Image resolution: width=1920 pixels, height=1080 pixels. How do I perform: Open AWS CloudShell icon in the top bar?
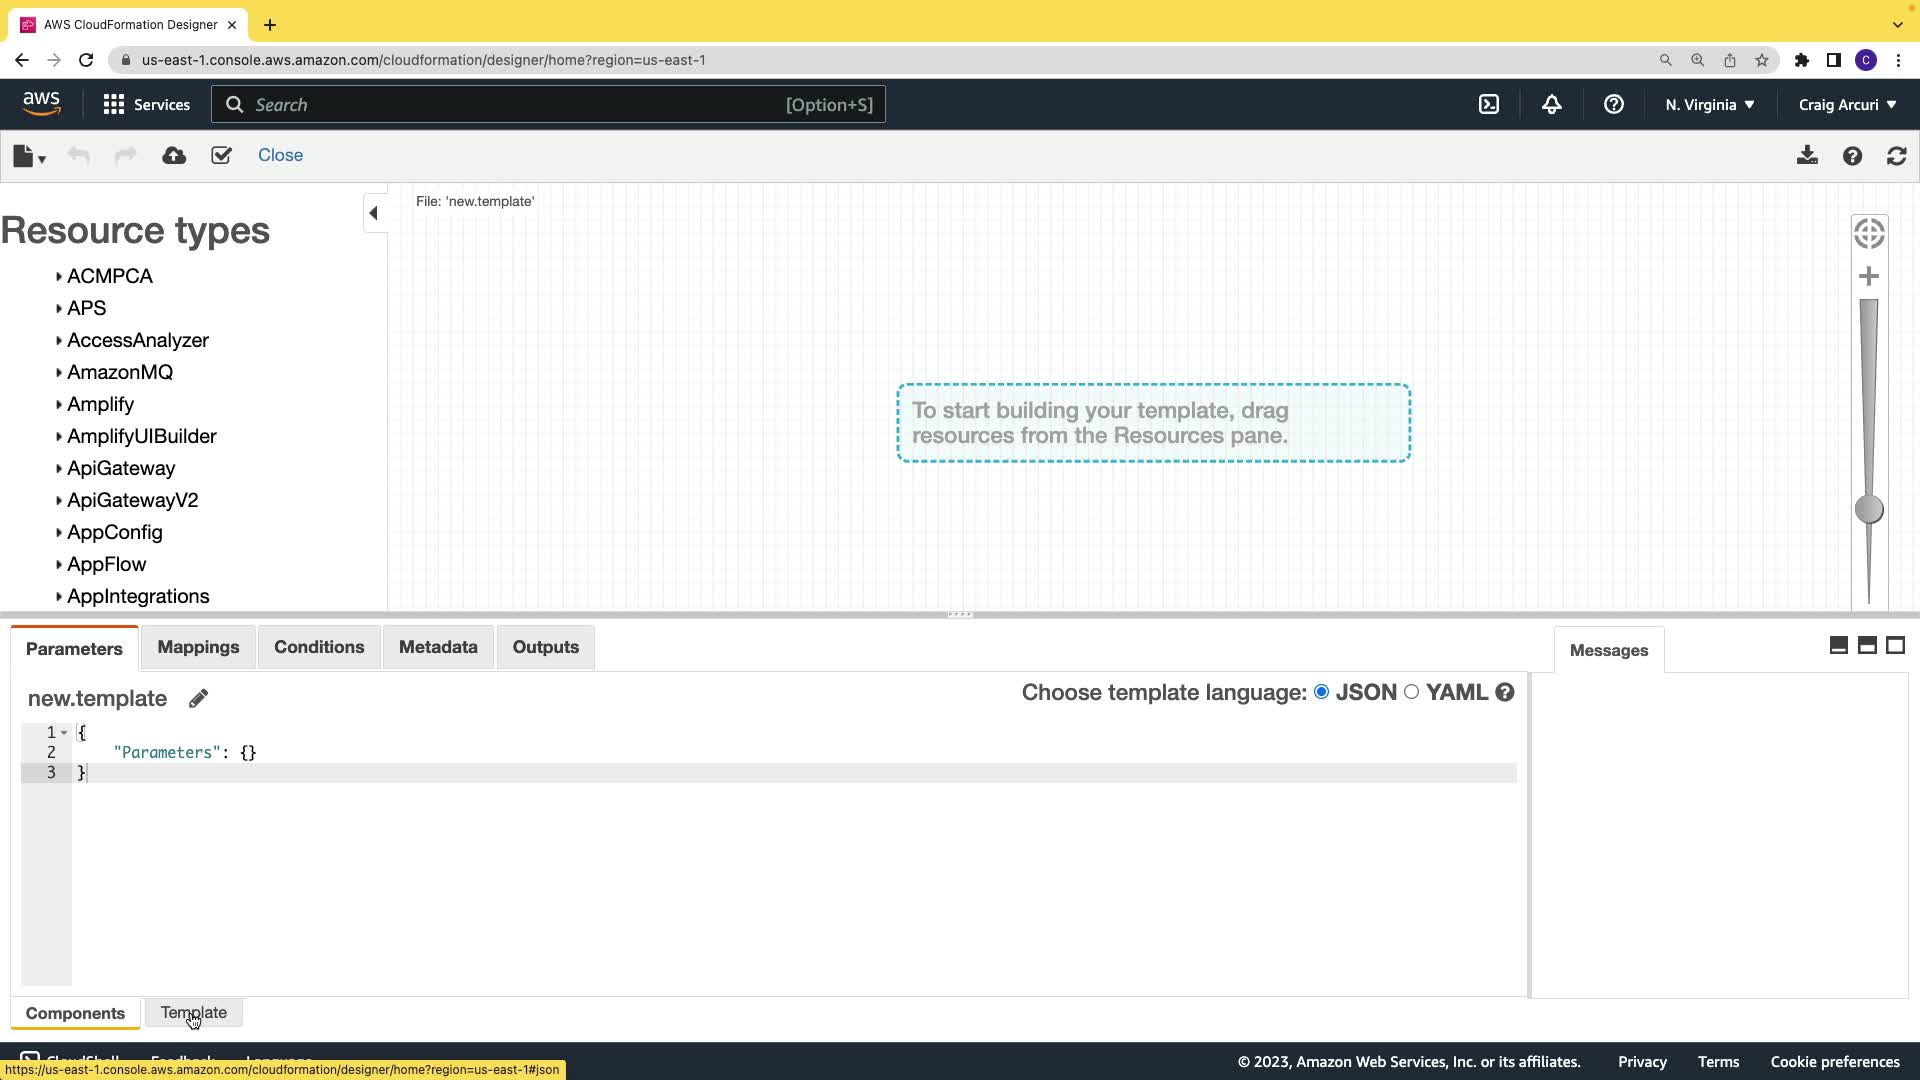tap(1489, 105)
